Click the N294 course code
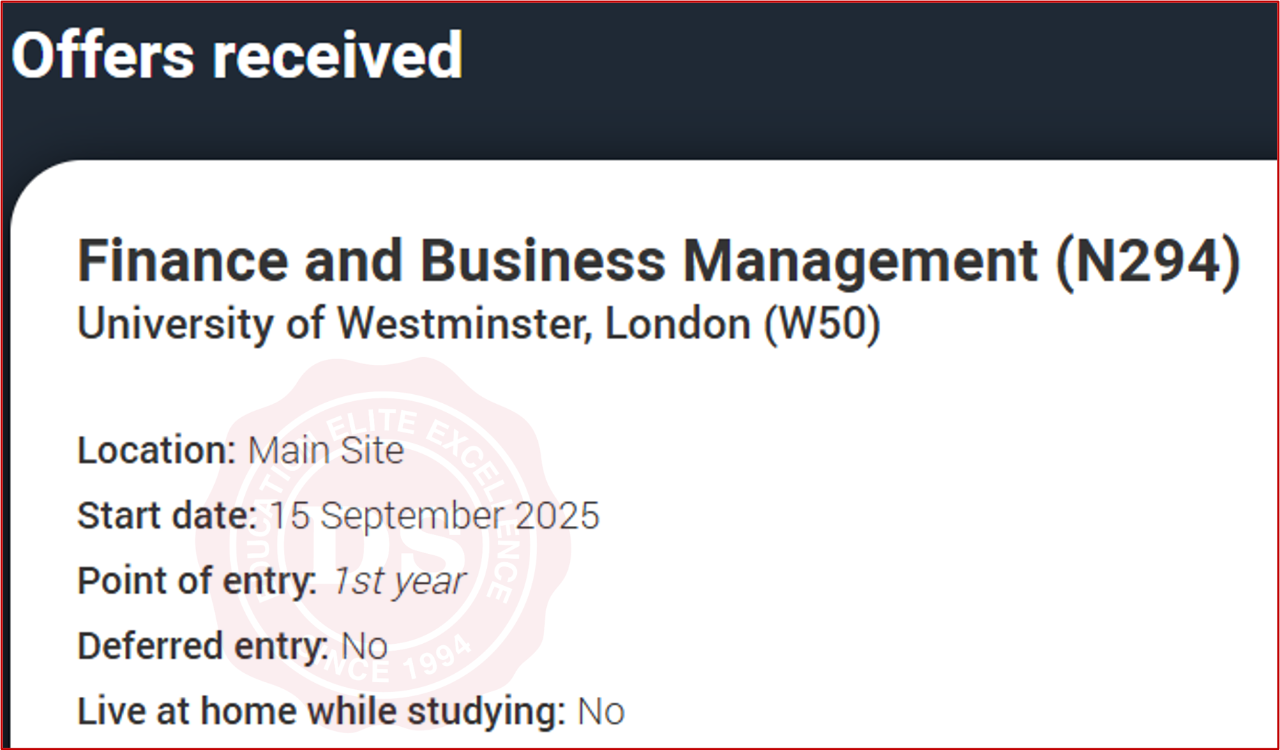The width and height of the screenshot is (1280, 750). (1149, 261)
